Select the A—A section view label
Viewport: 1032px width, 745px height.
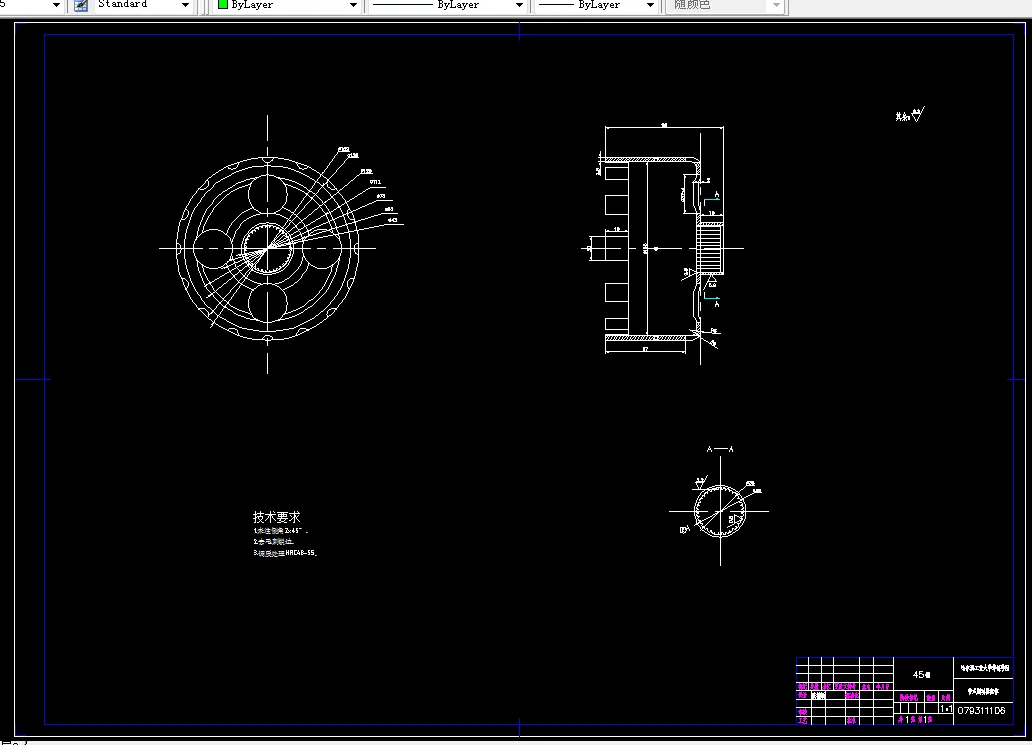720,450
